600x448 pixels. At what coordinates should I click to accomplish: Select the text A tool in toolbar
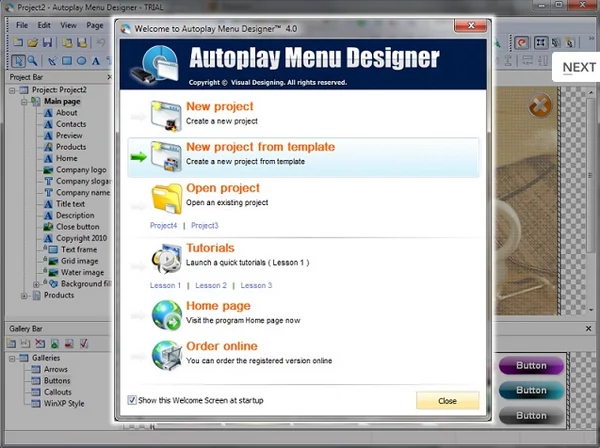tap(96, 60)
